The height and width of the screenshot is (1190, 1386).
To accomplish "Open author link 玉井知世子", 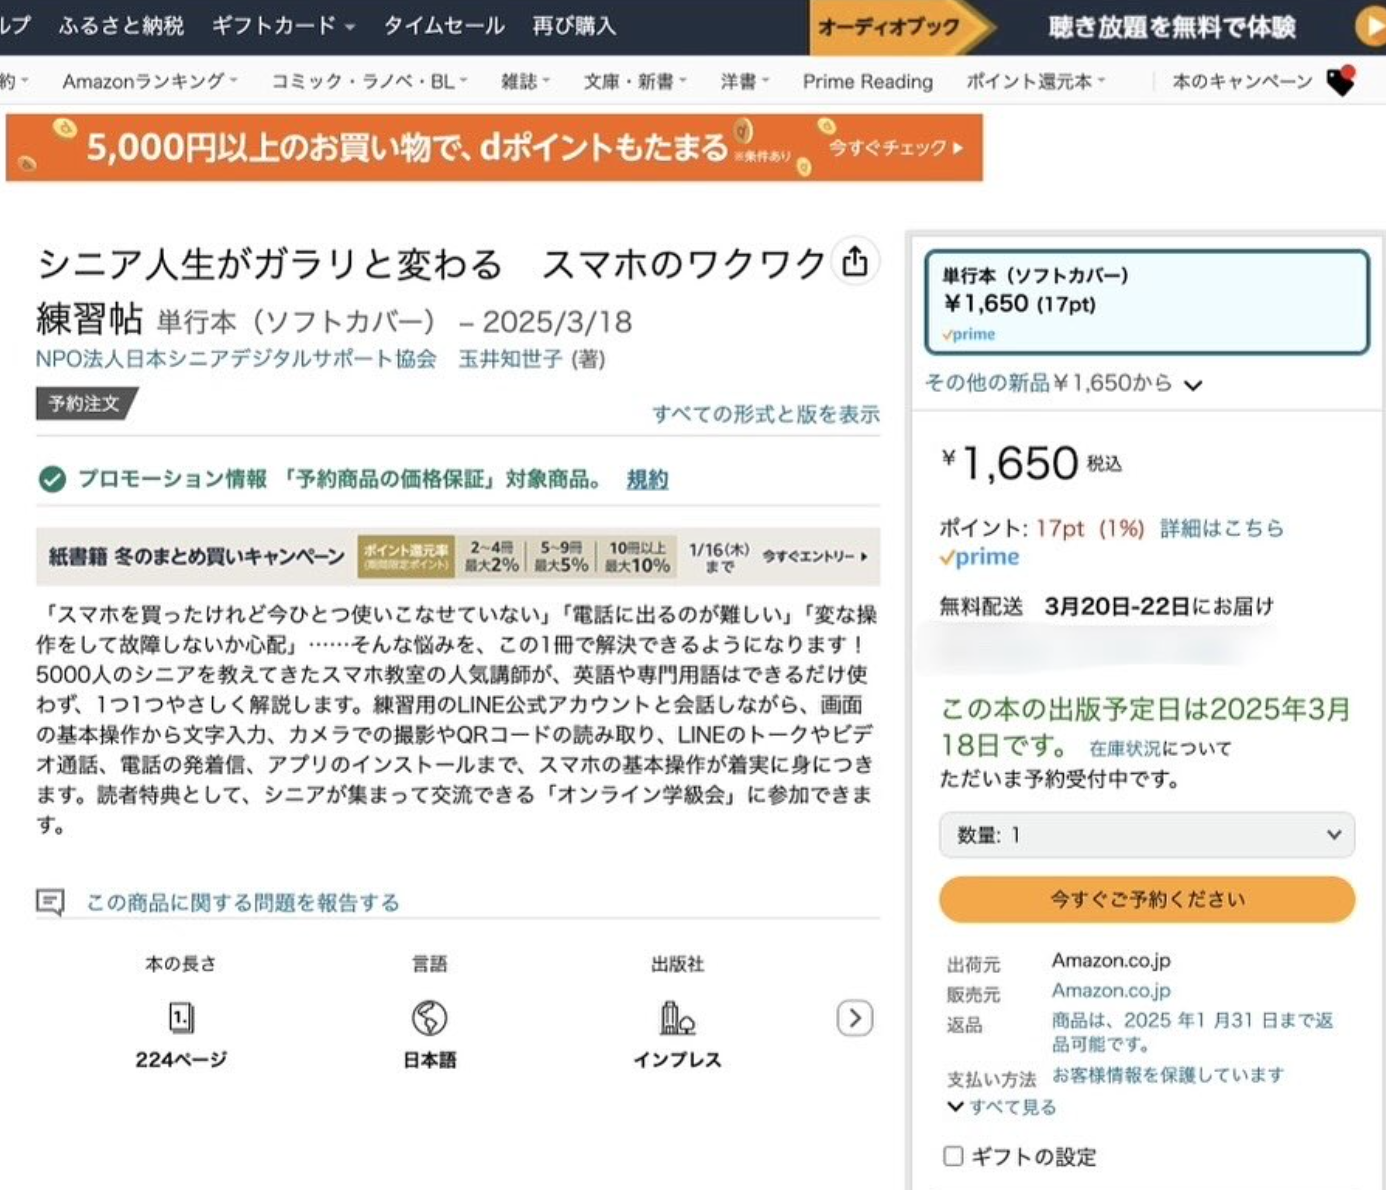I will coord(510,359).
